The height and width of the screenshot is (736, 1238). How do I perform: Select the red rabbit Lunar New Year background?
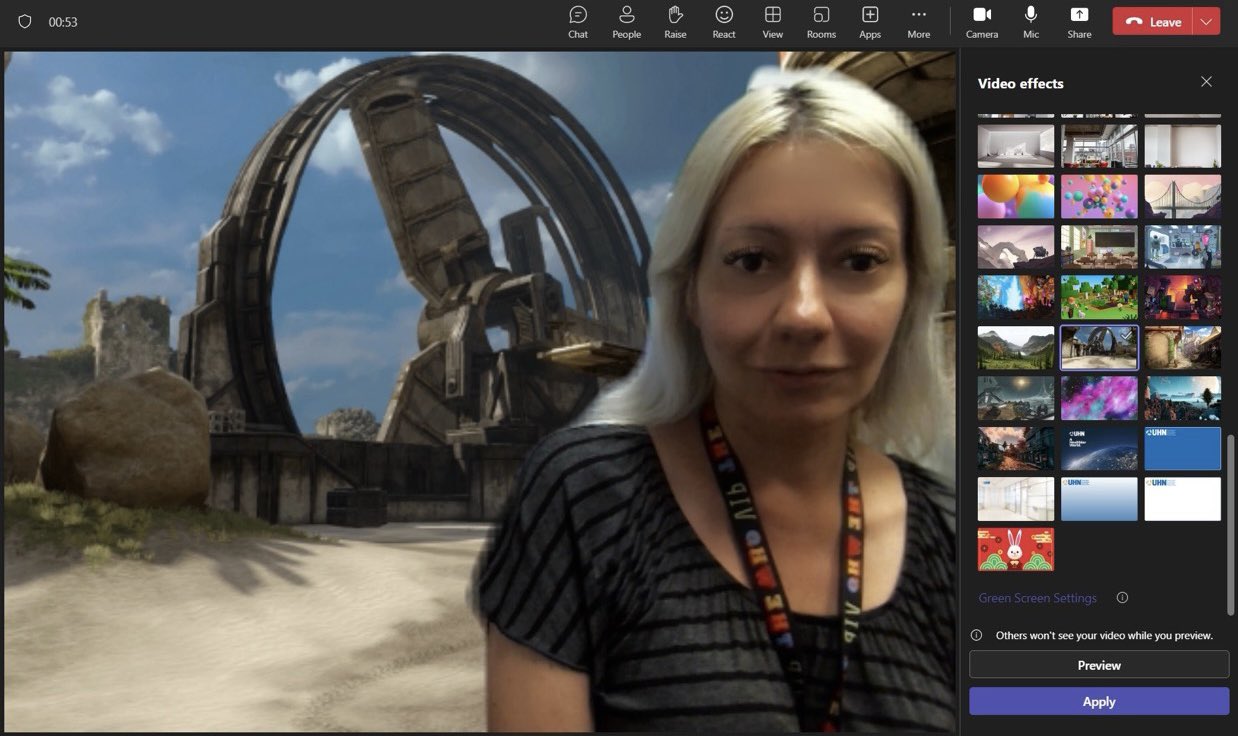(x=1016, y=549)
